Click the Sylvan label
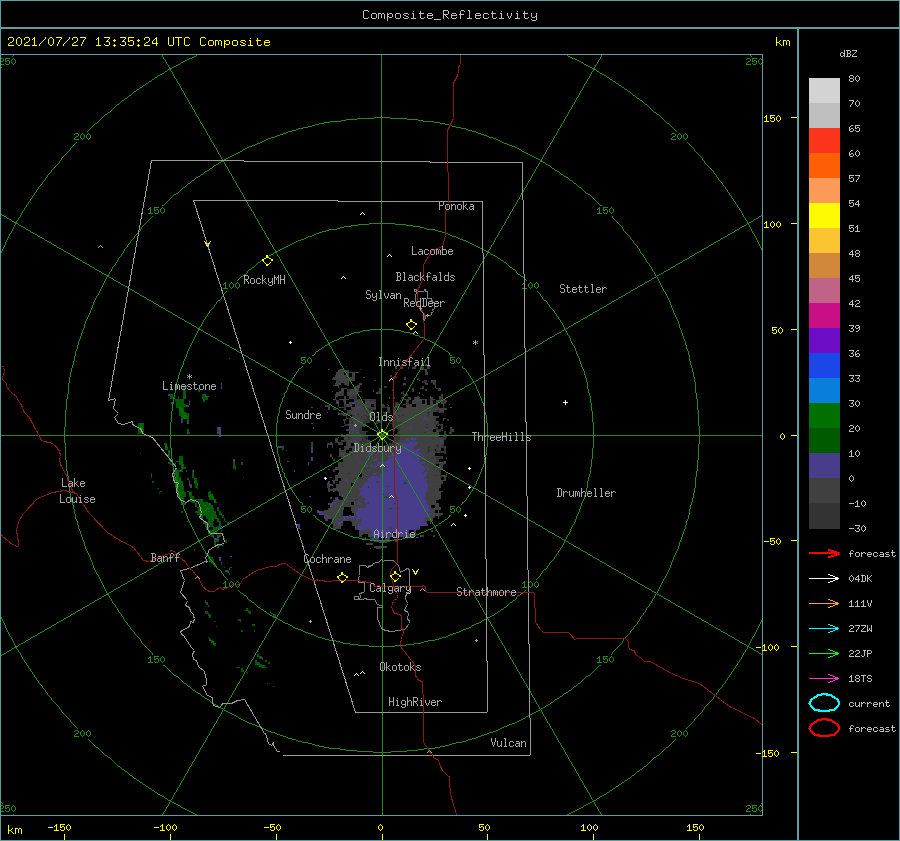 pyautogui.click(x=383, y=295)
